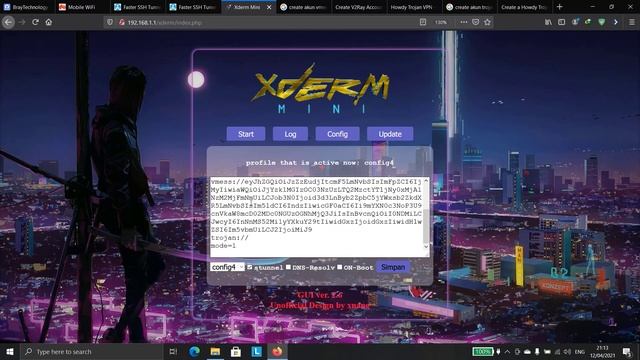Switch to the Mobile WiFi tab
Viewport: 640px width, 360px height.
(82, 7)
